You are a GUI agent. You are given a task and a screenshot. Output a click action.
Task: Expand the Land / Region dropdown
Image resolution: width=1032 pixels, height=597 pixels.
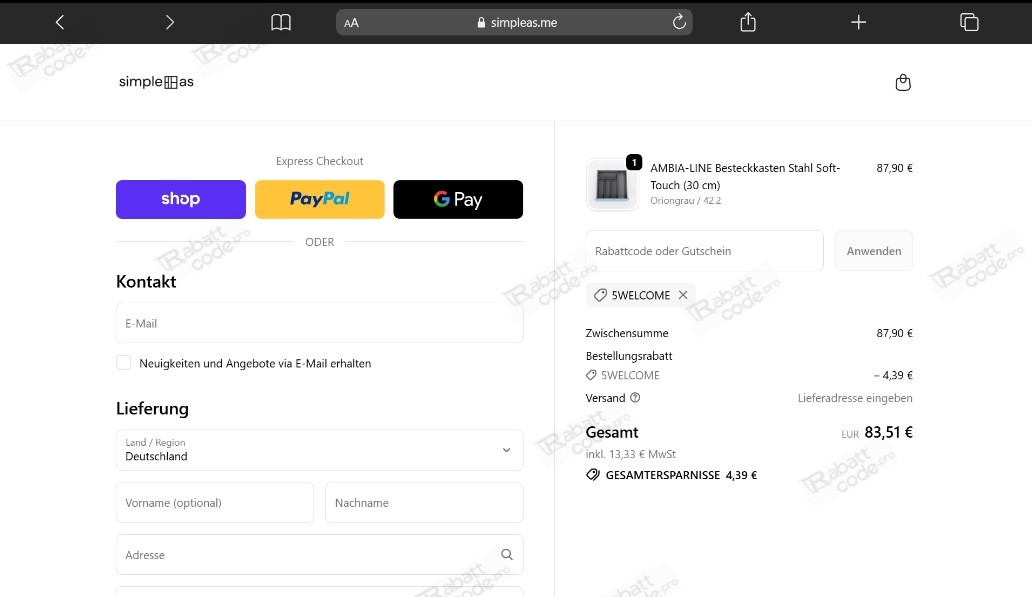pos(320,450)
